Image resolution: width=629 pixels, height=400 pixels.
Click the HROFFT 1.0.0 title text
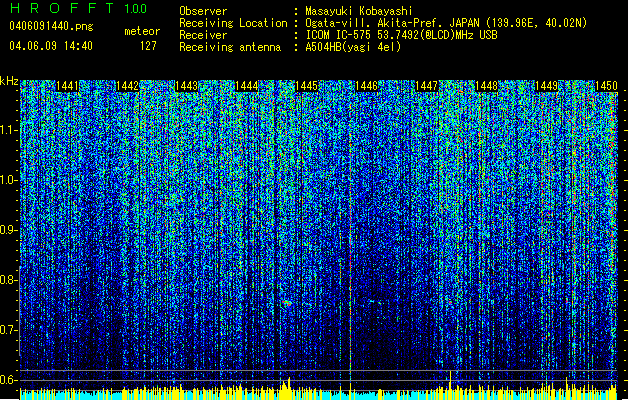coord(79,8)
